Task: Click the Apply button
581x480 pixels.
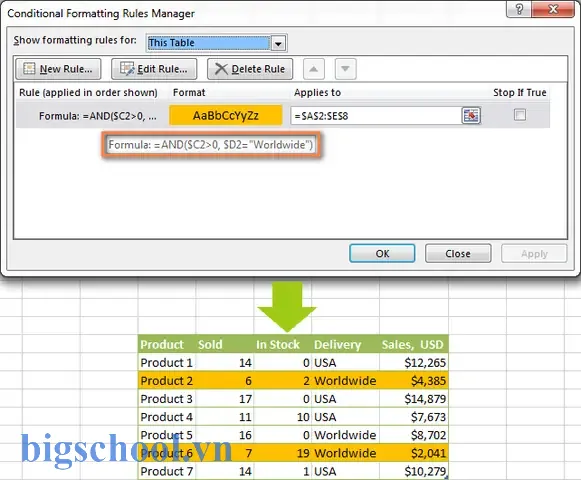Action: tap(534, 254)
